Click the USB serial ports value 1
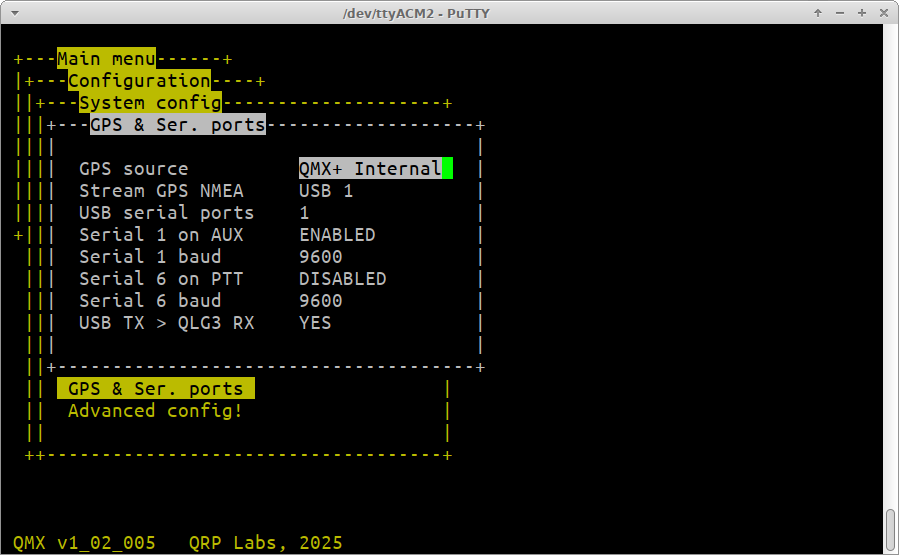 click(304, 213)
